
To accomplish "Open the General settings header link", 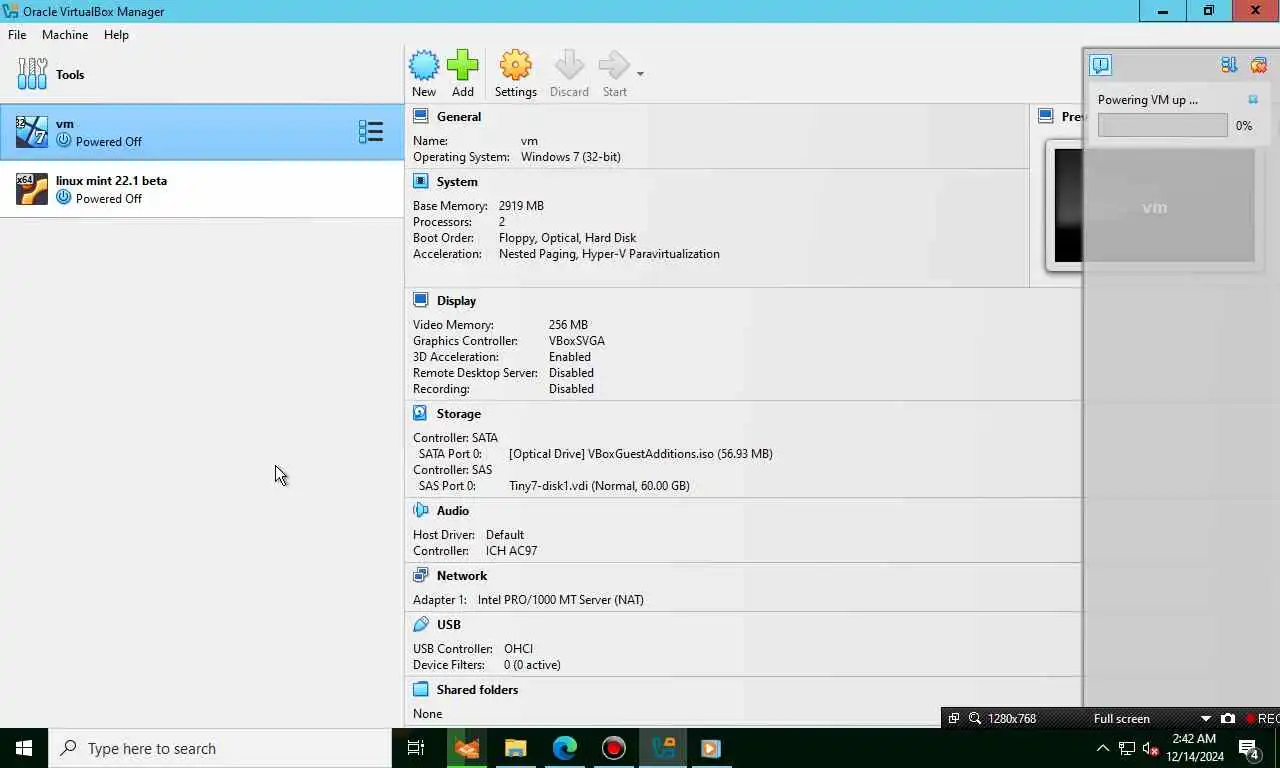I will pos(459,117).
